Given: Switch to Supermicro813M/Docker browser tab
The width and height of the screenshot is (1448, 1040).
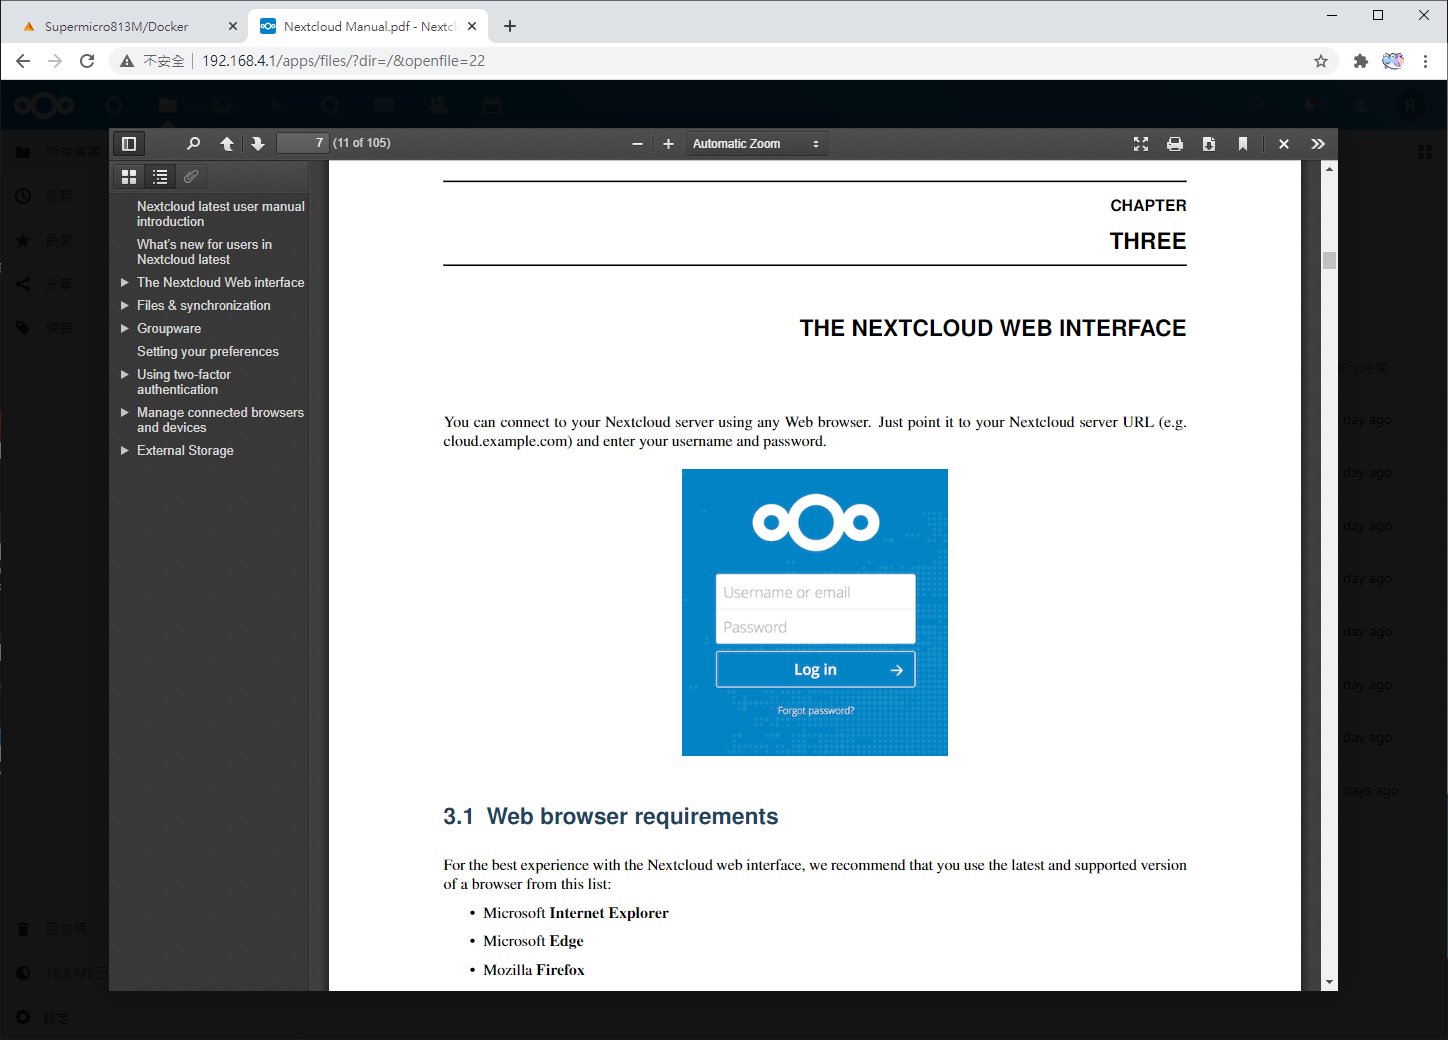Looking at the screenshot, I should tap(116, 26).
